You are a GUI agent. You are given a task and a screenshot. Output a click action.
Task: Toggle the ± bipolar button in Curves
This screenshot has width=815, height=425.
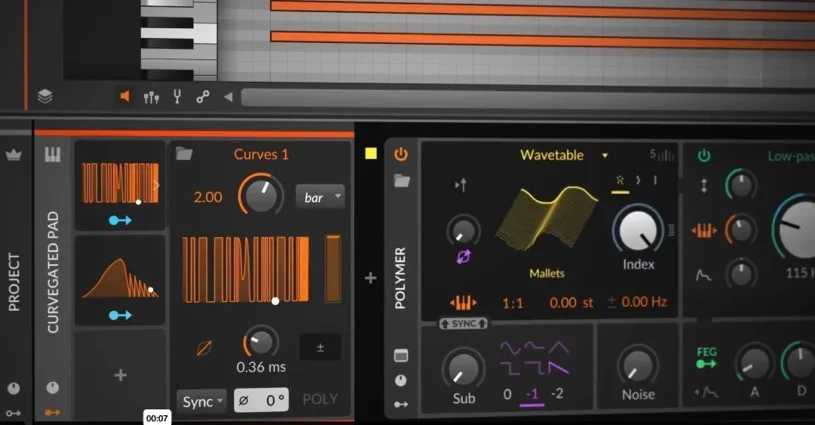click(320, 348)
